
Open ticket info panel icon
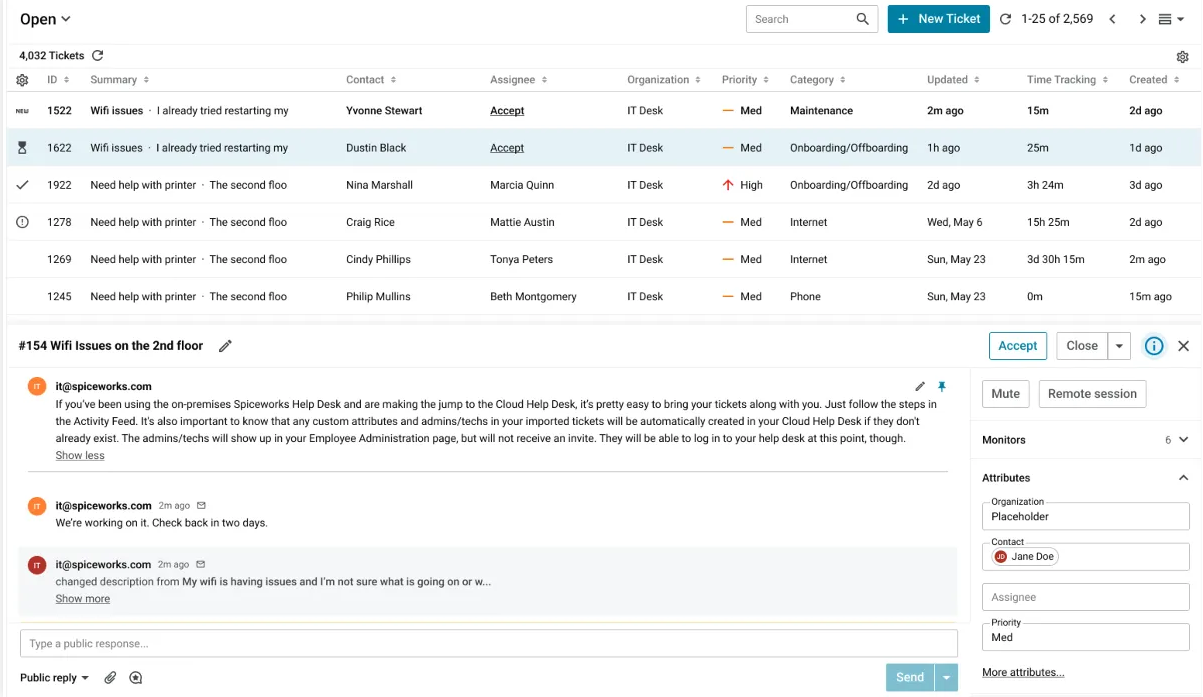coord(1154,346)
